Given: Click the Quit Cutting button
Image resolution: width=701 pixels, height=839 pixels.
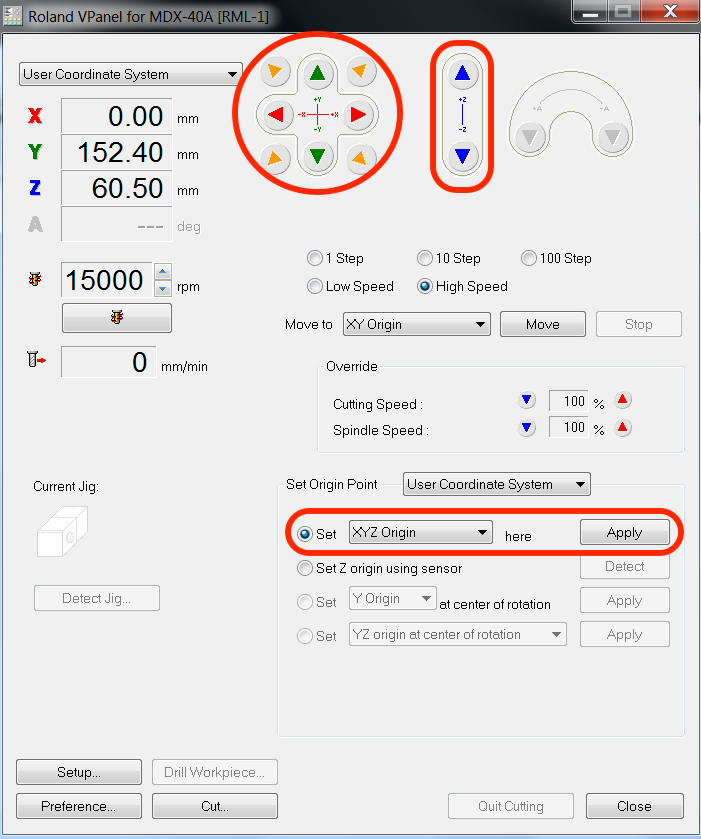Looking at the screenshot, I should (x=510, y=806).
